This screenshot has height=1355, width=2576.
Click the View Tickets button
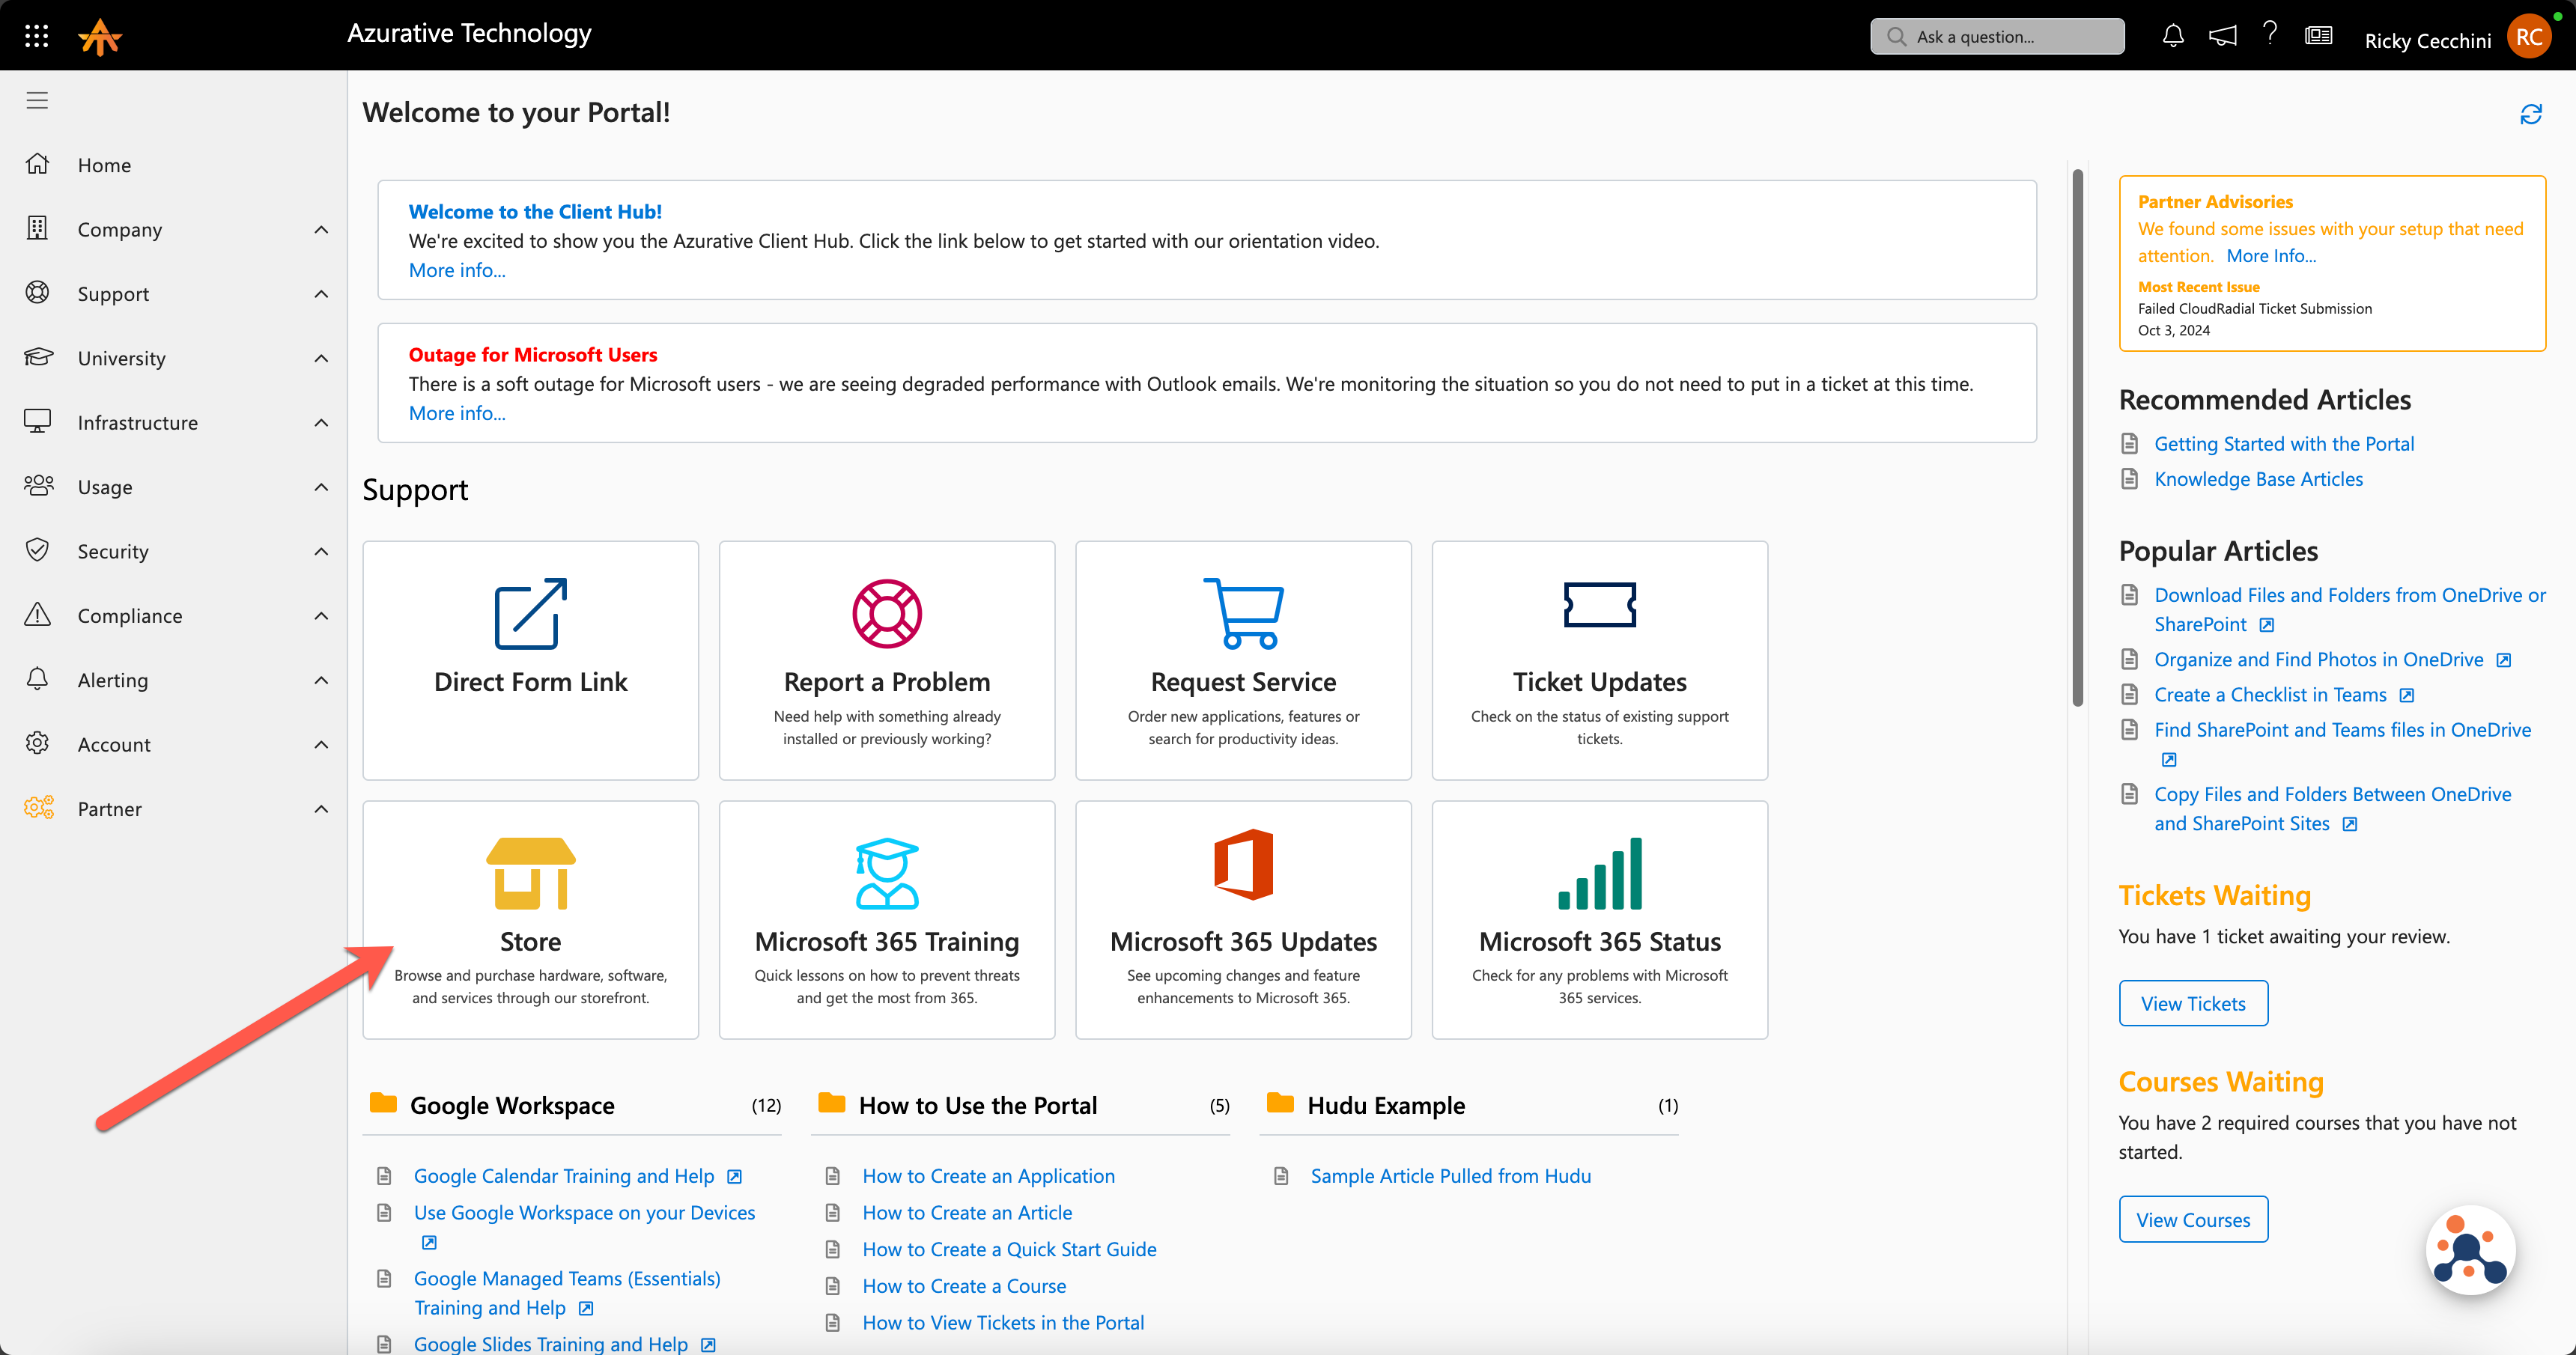coord(2193,1003)
